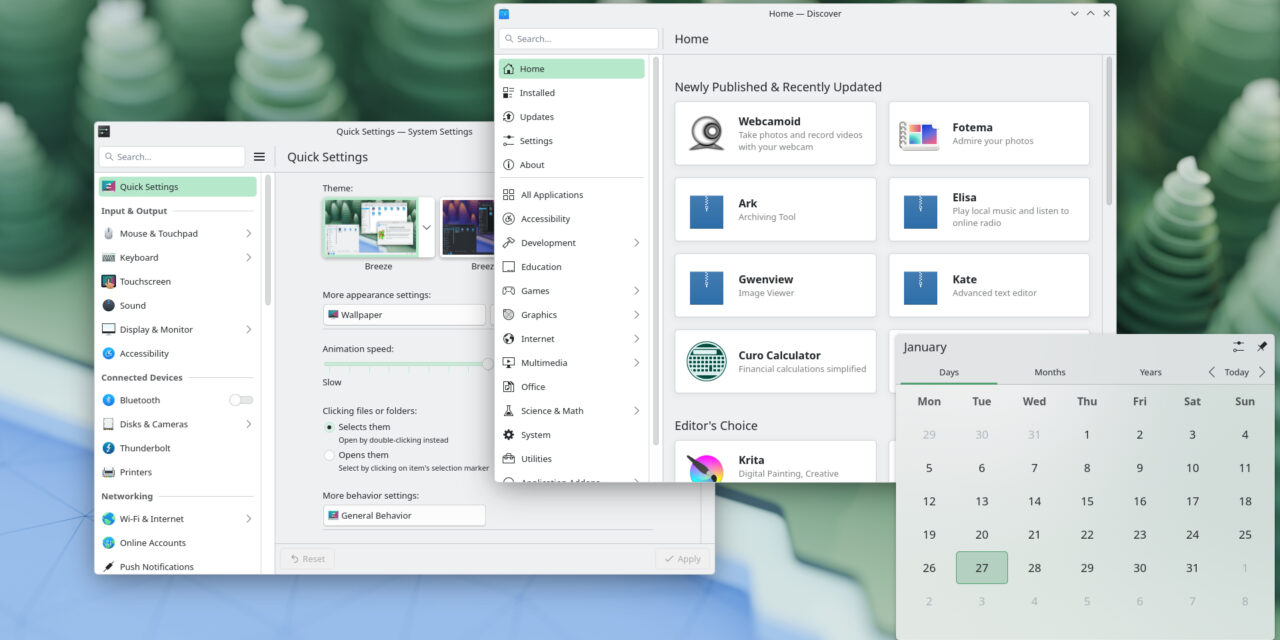Select Quick Settings in the sidebar
The width and height of the screenshot is (1280, 640).
[177, 187]
